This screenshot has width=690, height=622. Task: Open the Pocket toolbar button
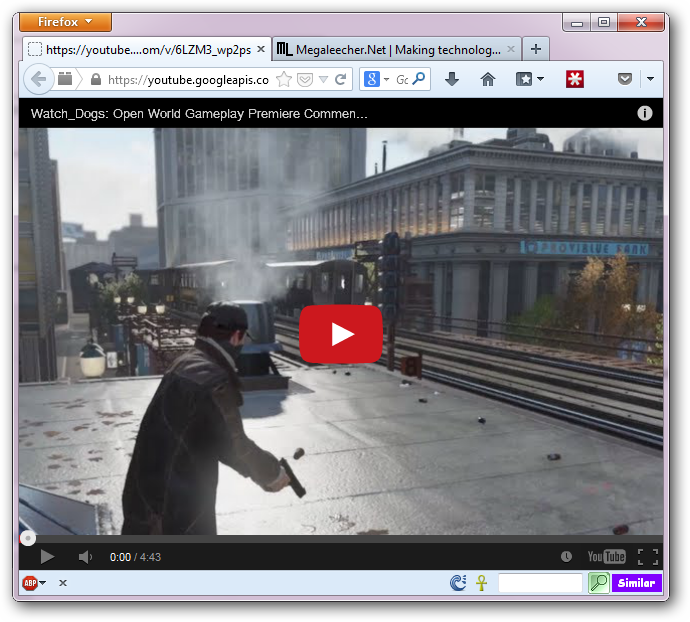pyautogui.click(x=625, y=79)
